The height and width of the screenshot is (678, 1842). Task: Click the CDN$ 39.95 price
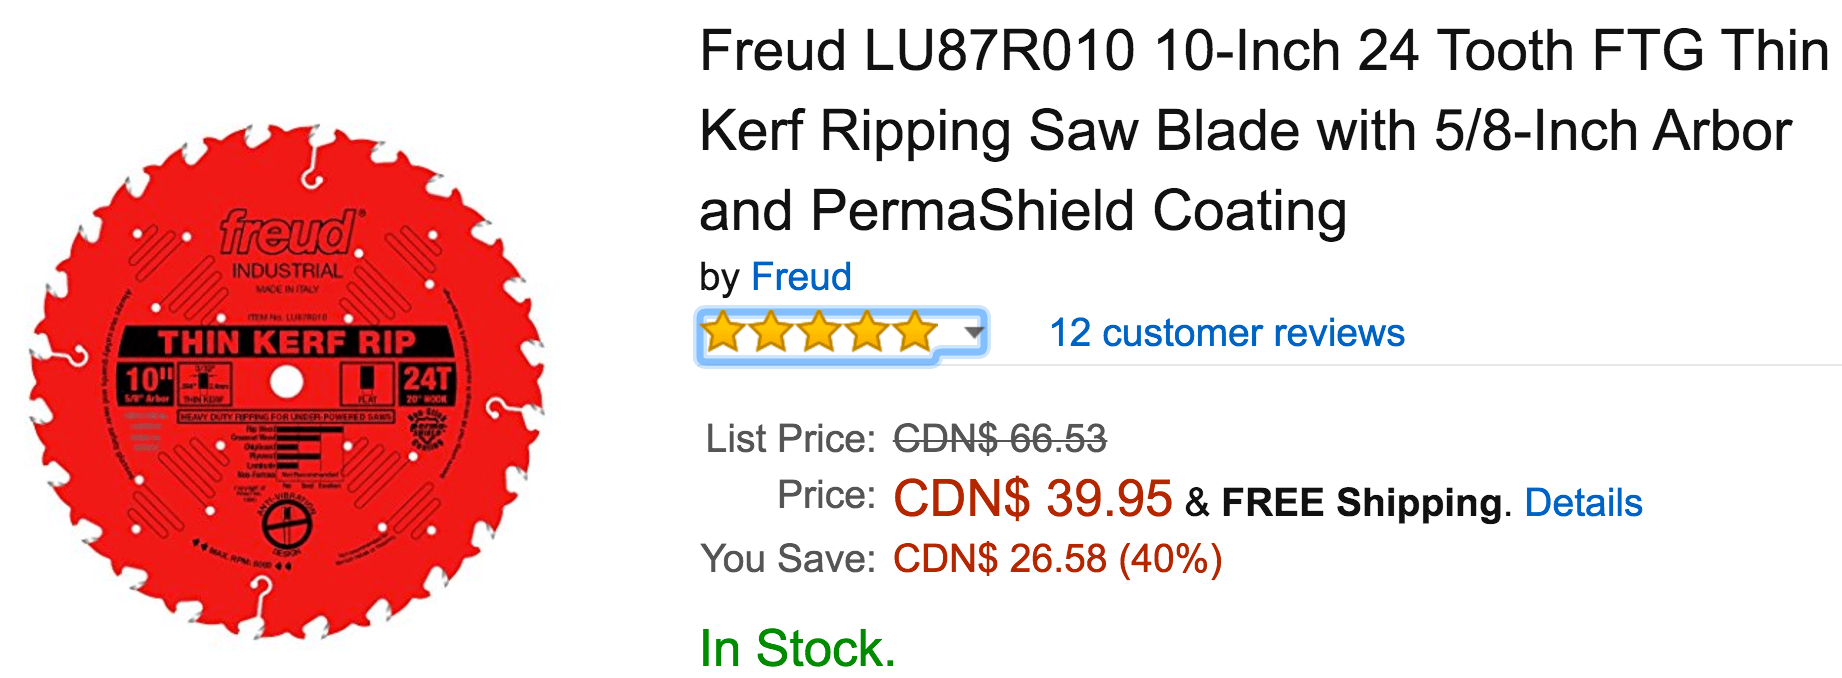coord(1032,498)
